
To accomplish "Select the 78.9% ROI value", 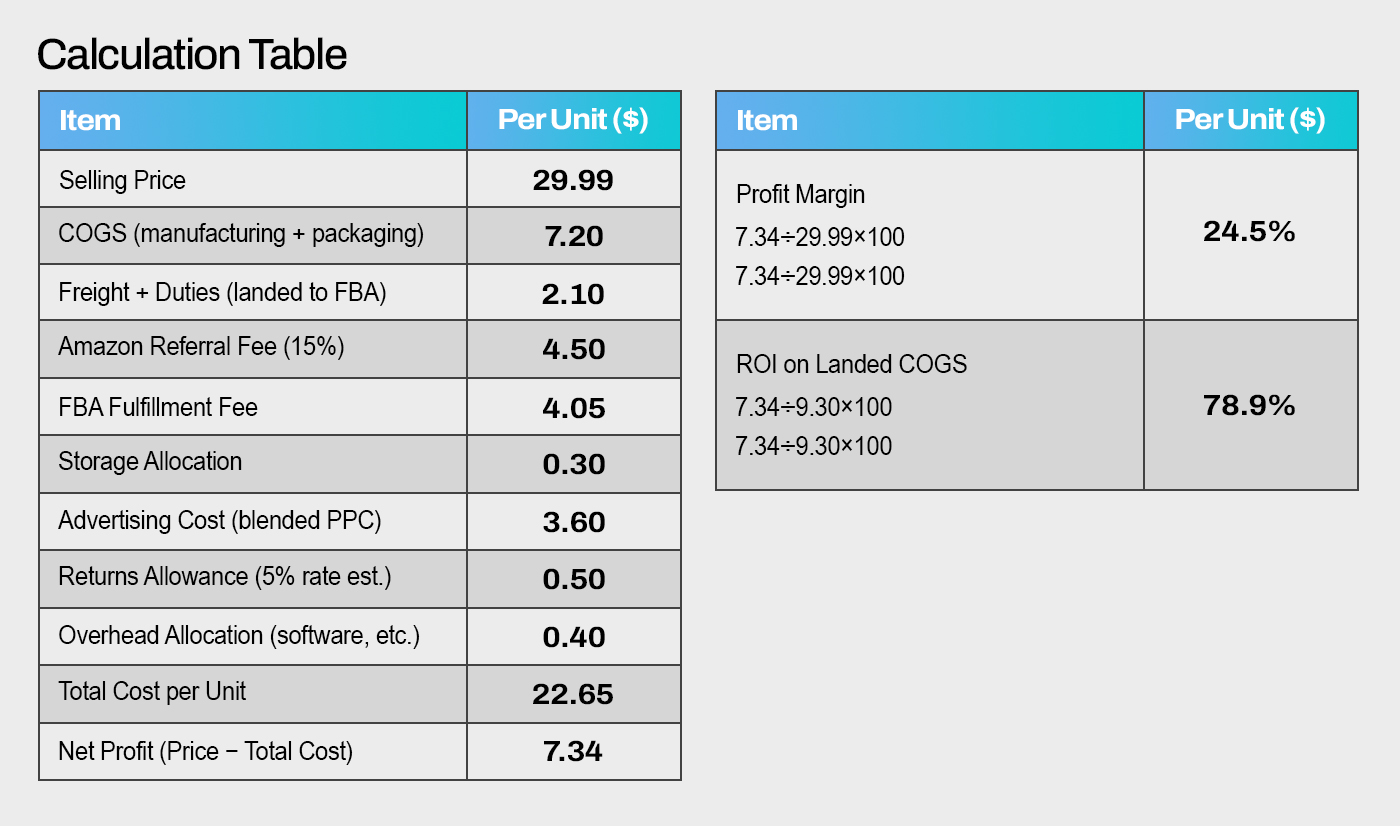I will [1249, 405].
